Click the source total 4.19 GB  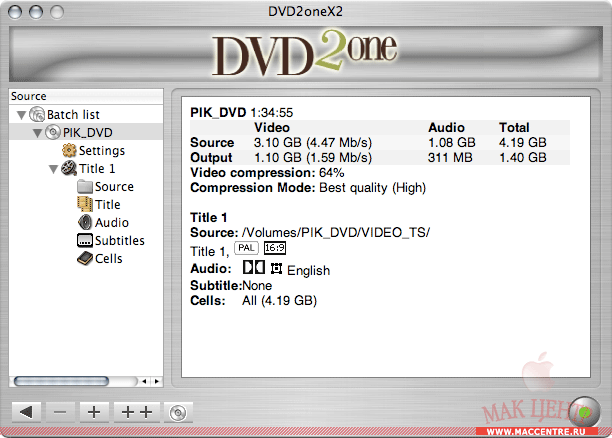523,142
